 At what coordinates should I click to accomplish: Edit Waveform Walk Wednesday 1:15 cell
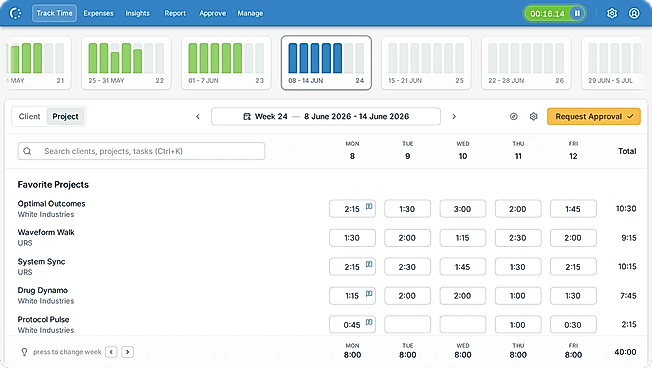[462, 238]
